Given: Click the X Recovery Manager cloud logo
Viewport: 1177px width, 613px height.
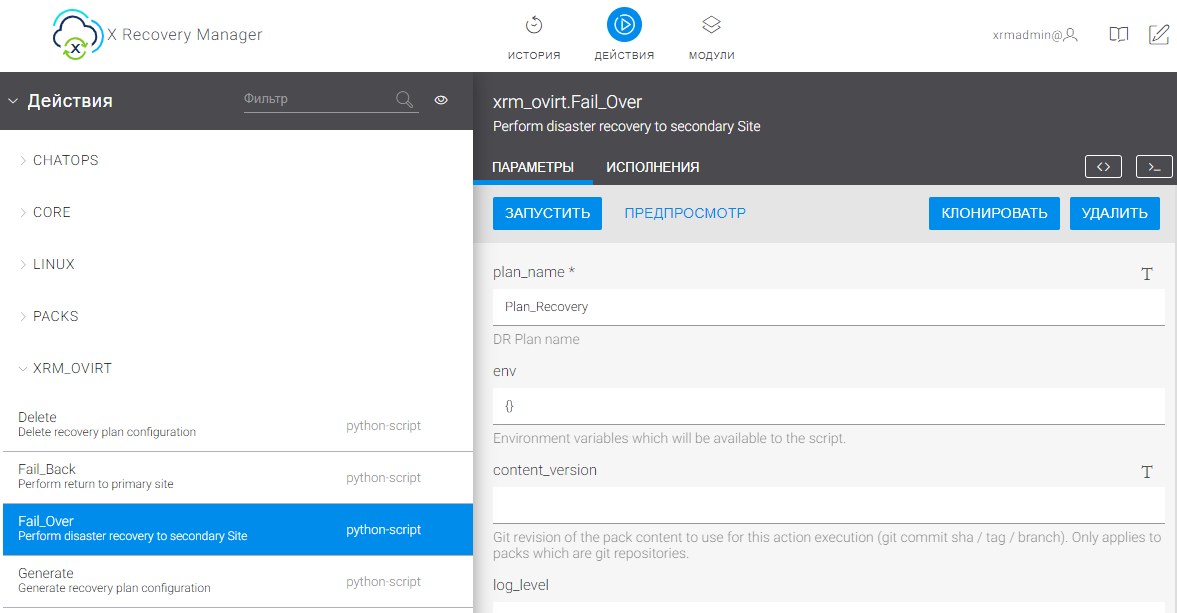Looking at the screenshot, I should pos(76,36).
